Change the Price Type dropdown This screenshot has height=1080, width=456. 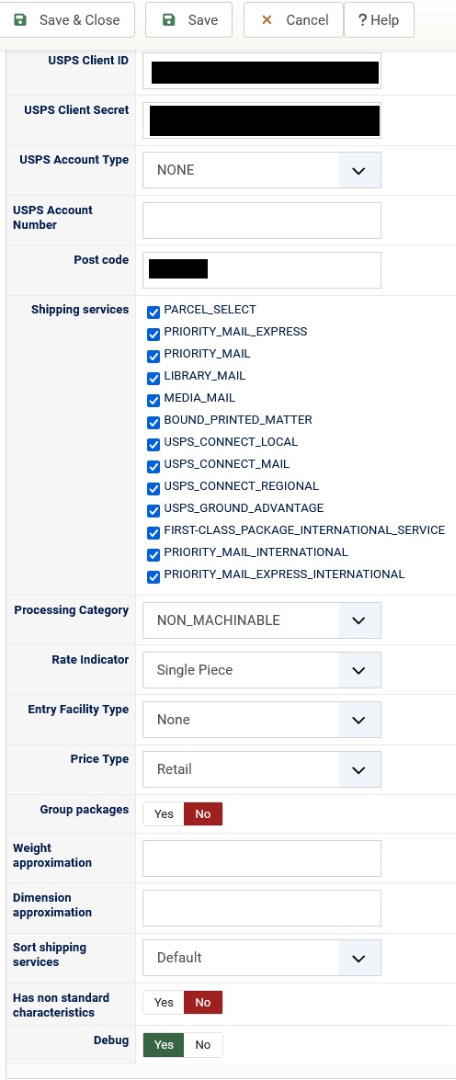point(262,769)
